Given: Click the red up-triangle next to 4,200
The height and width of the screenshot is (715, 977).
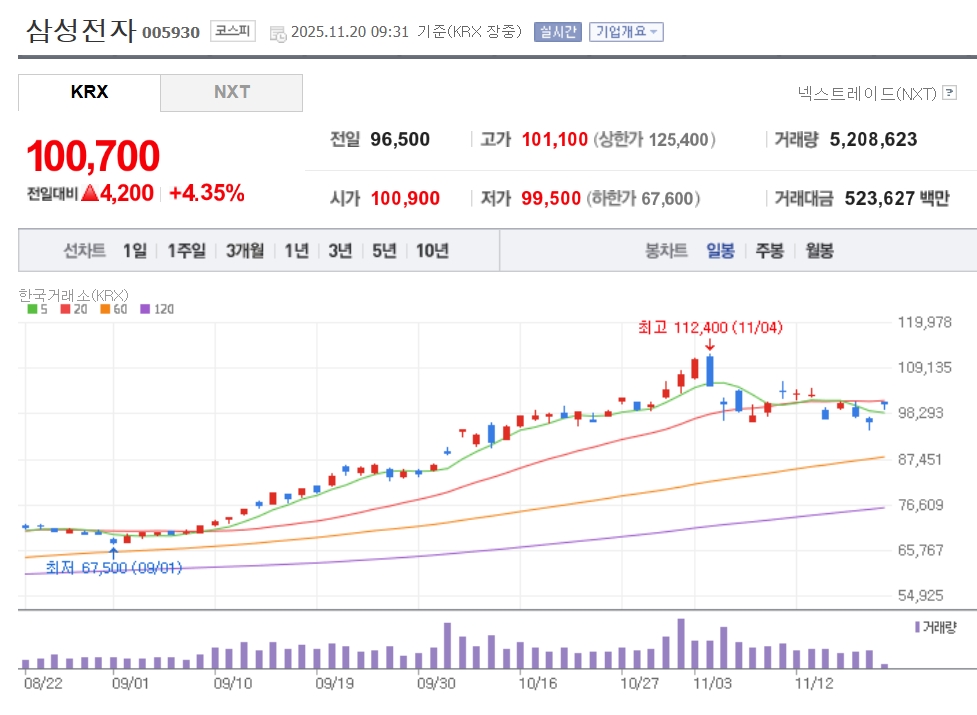Looking at the screenshot, I should pos(89,193).
